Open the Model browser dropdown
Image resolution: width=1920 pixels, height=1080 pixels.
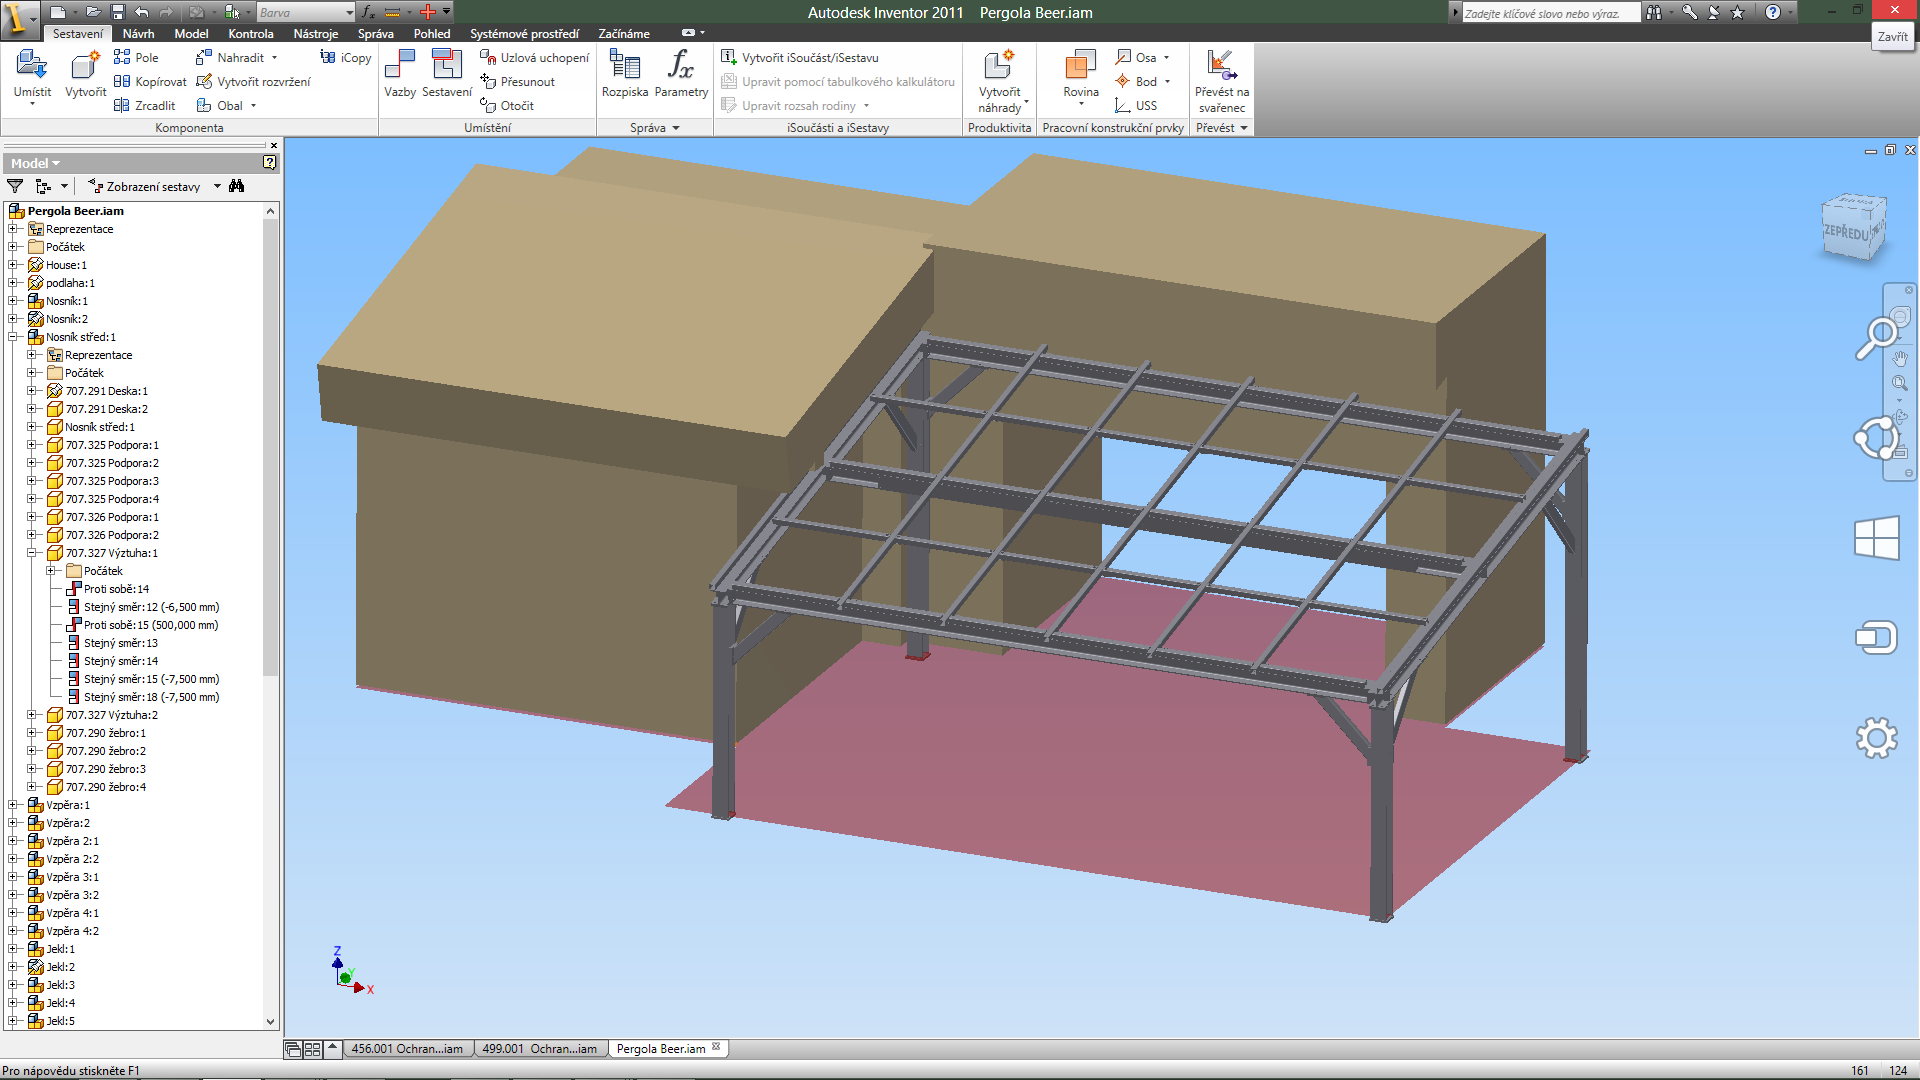pos(35,163)
